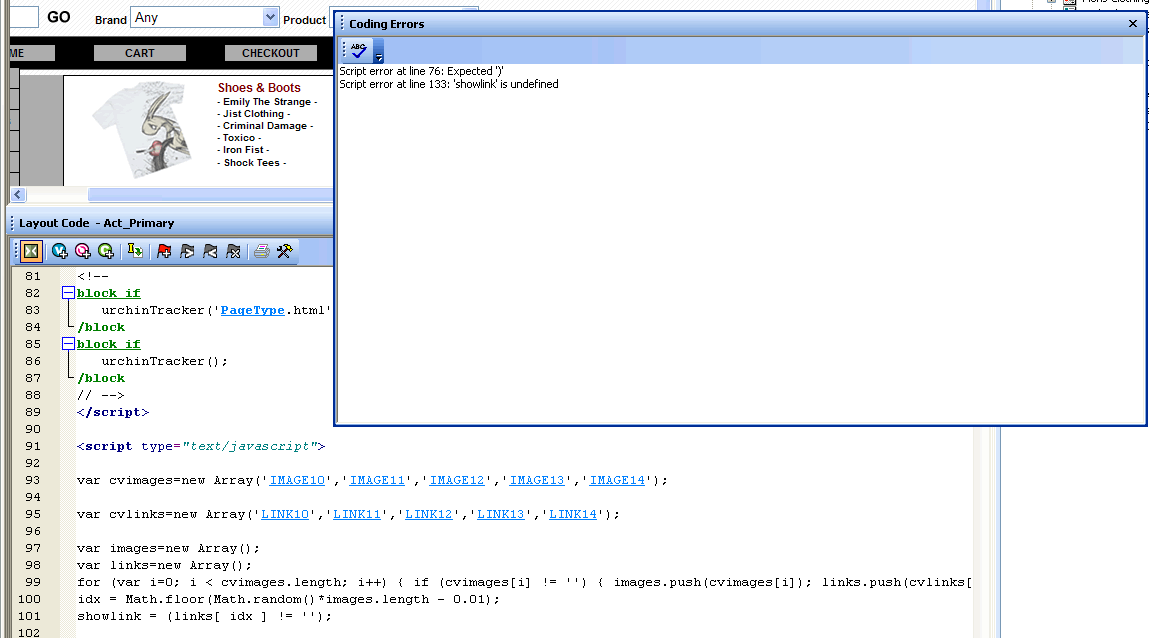Click the IMAGE10 link in code

[x=297, y=480]
